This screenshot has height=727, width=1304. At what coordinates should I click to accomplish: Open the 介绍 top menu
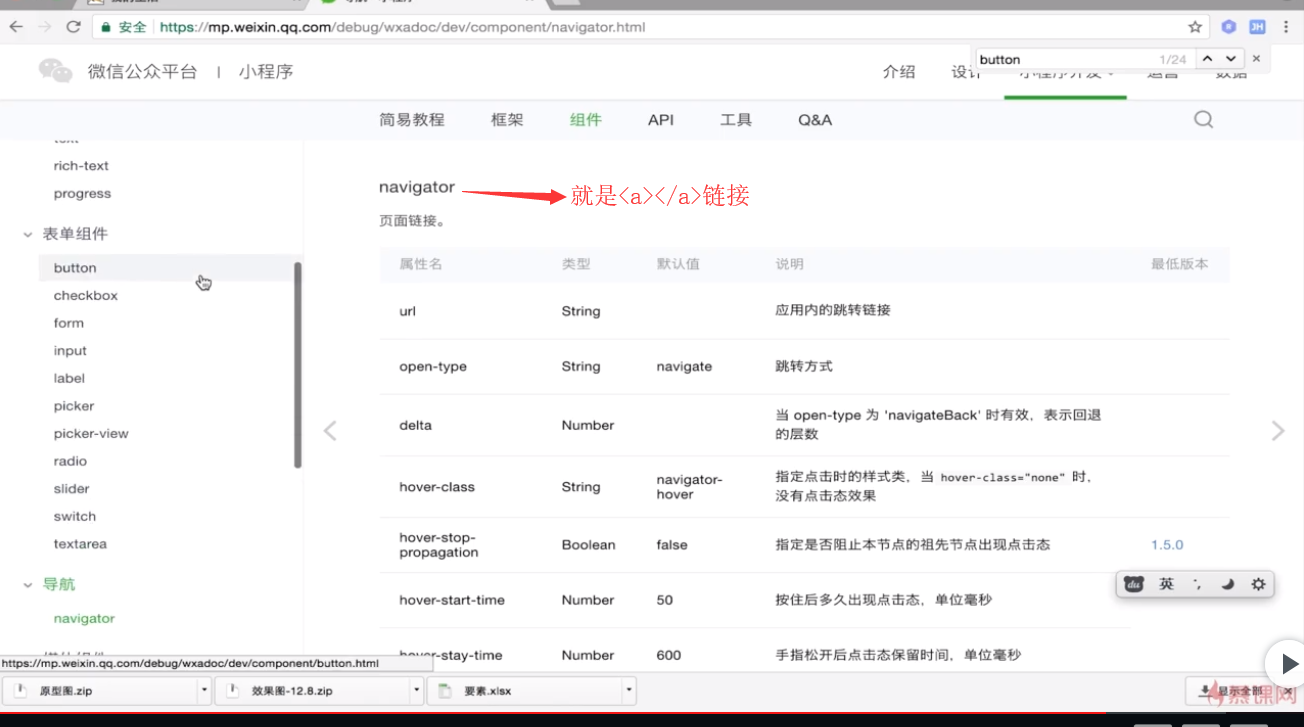[x=899, y=71]
